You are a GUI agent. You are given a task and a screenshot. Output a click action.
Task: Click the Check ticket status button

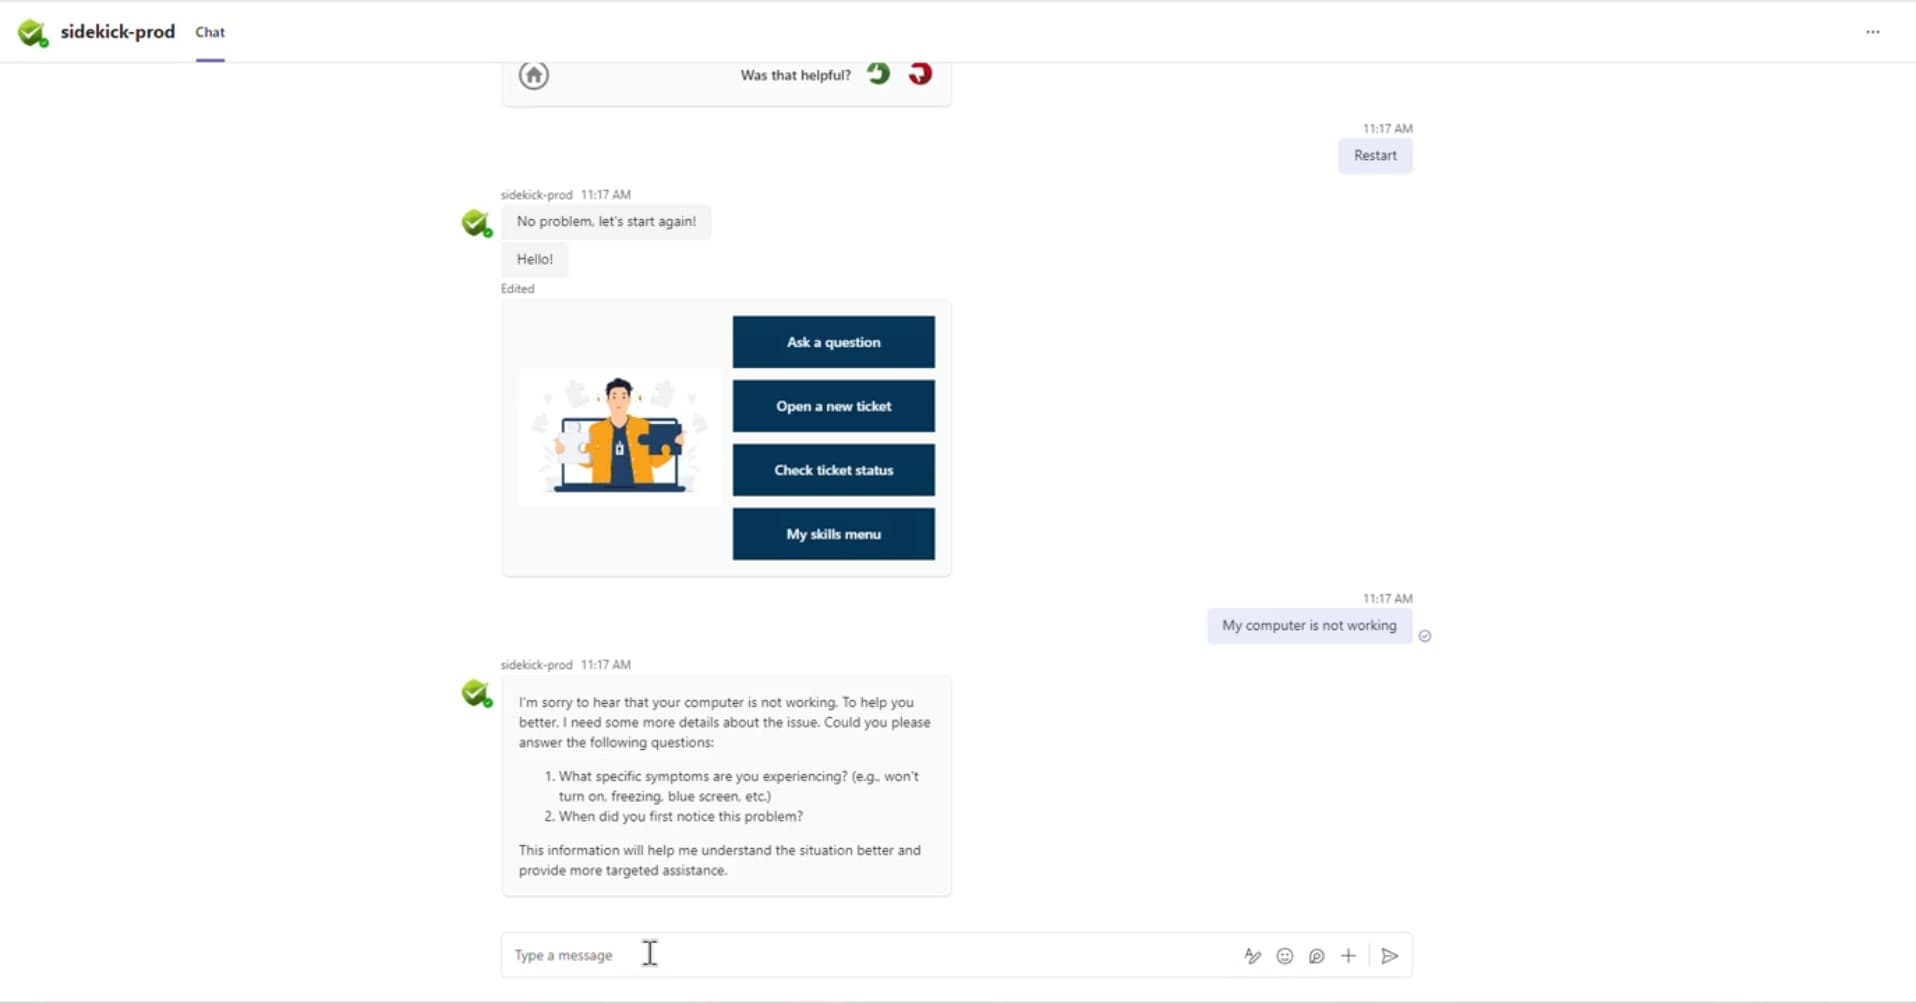[834, 470]
